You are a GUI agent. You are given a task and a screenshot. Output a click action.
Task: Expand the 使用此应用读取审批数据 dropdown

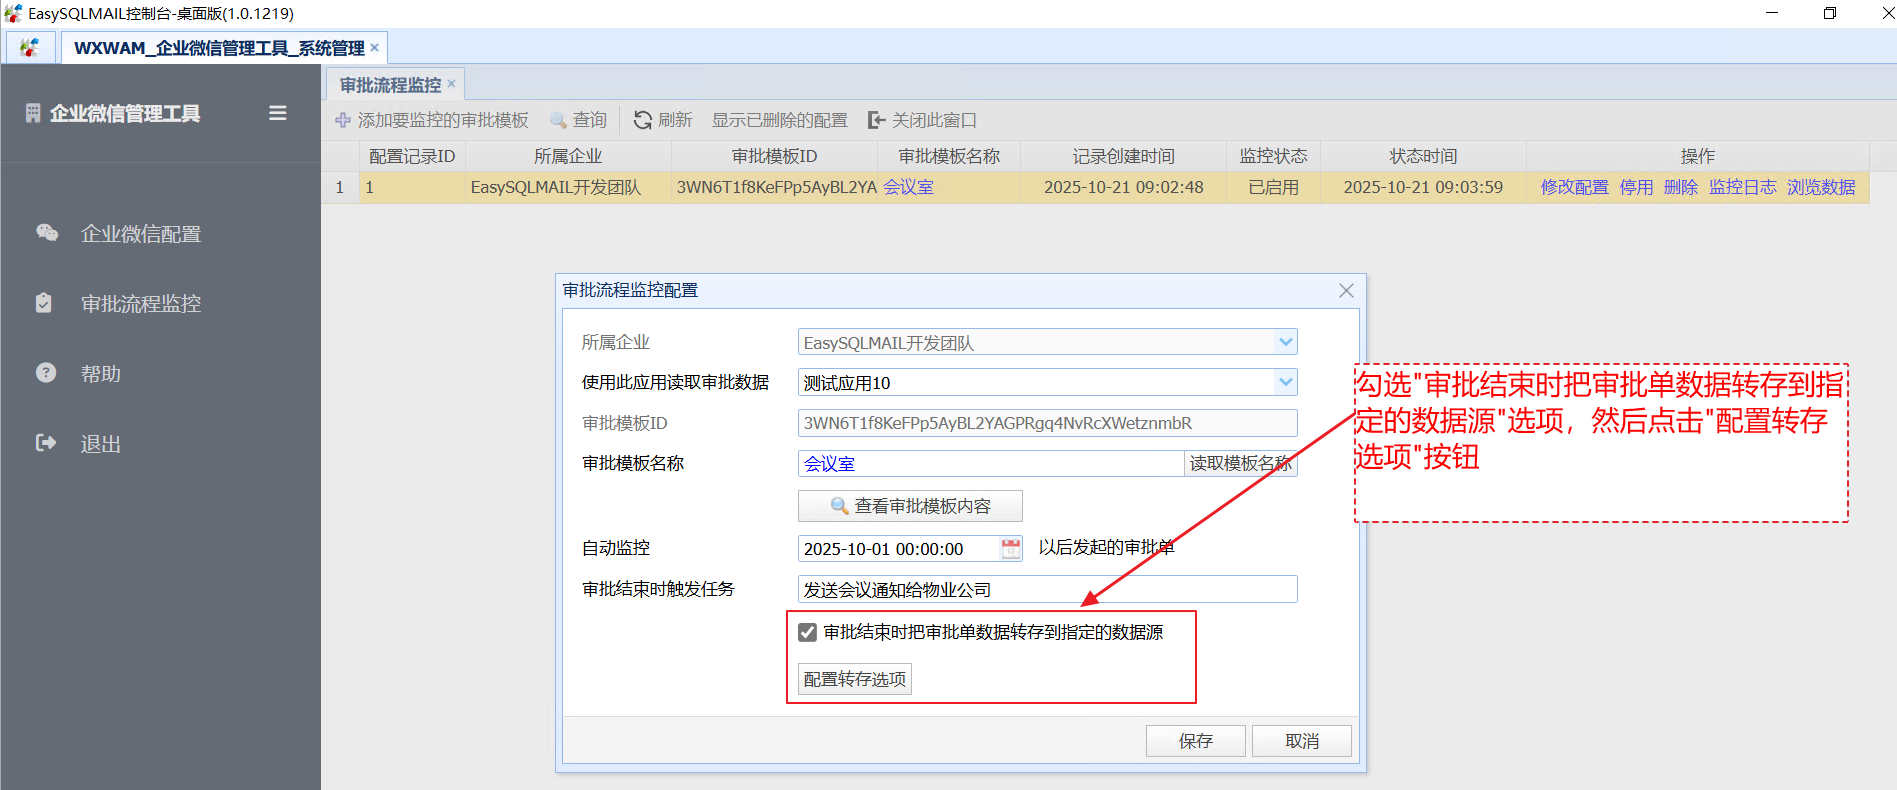(1285, 382)
